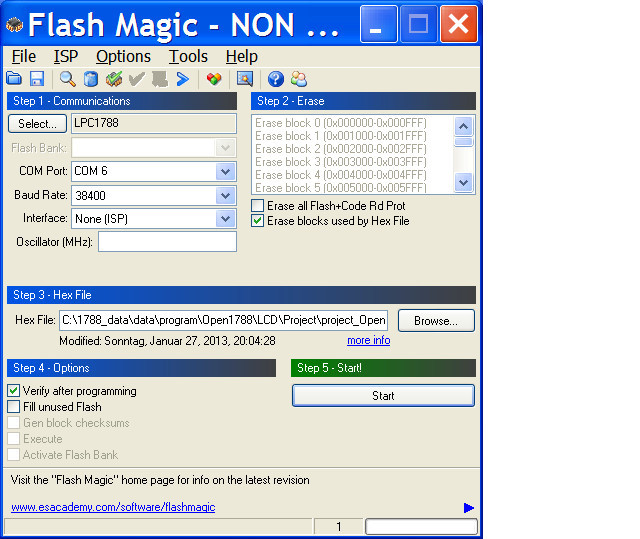Click the chip with green check icon

tap(114, 79)
